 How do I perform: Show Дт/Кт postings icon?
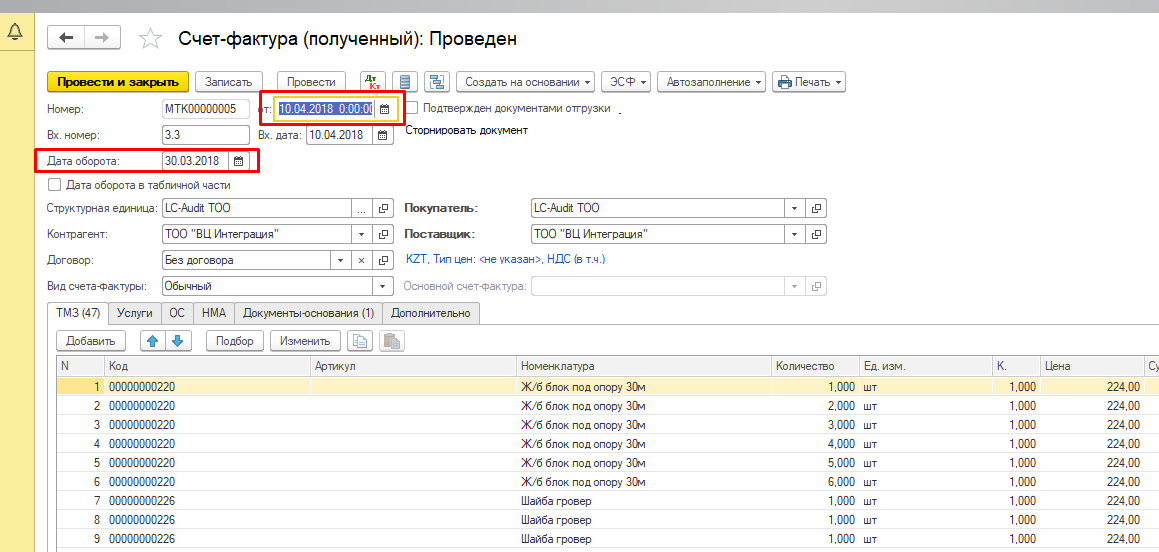click(x=373, y=81)
